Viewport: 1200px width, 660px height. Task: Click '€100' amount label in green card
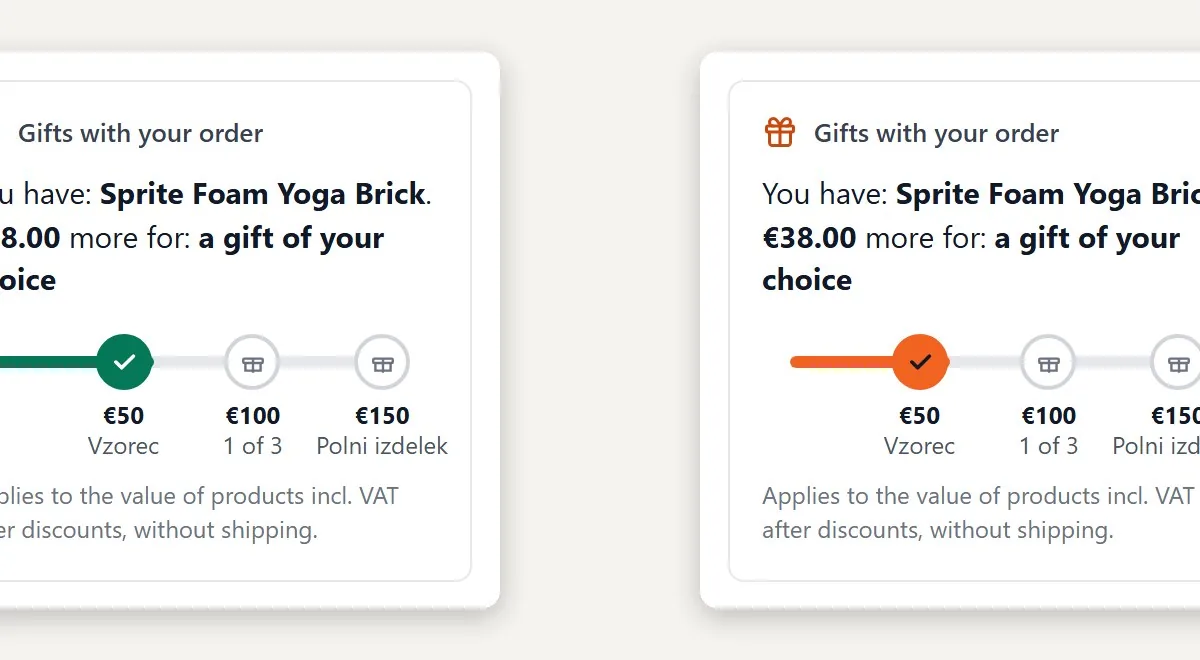click(x=253, y=415)
